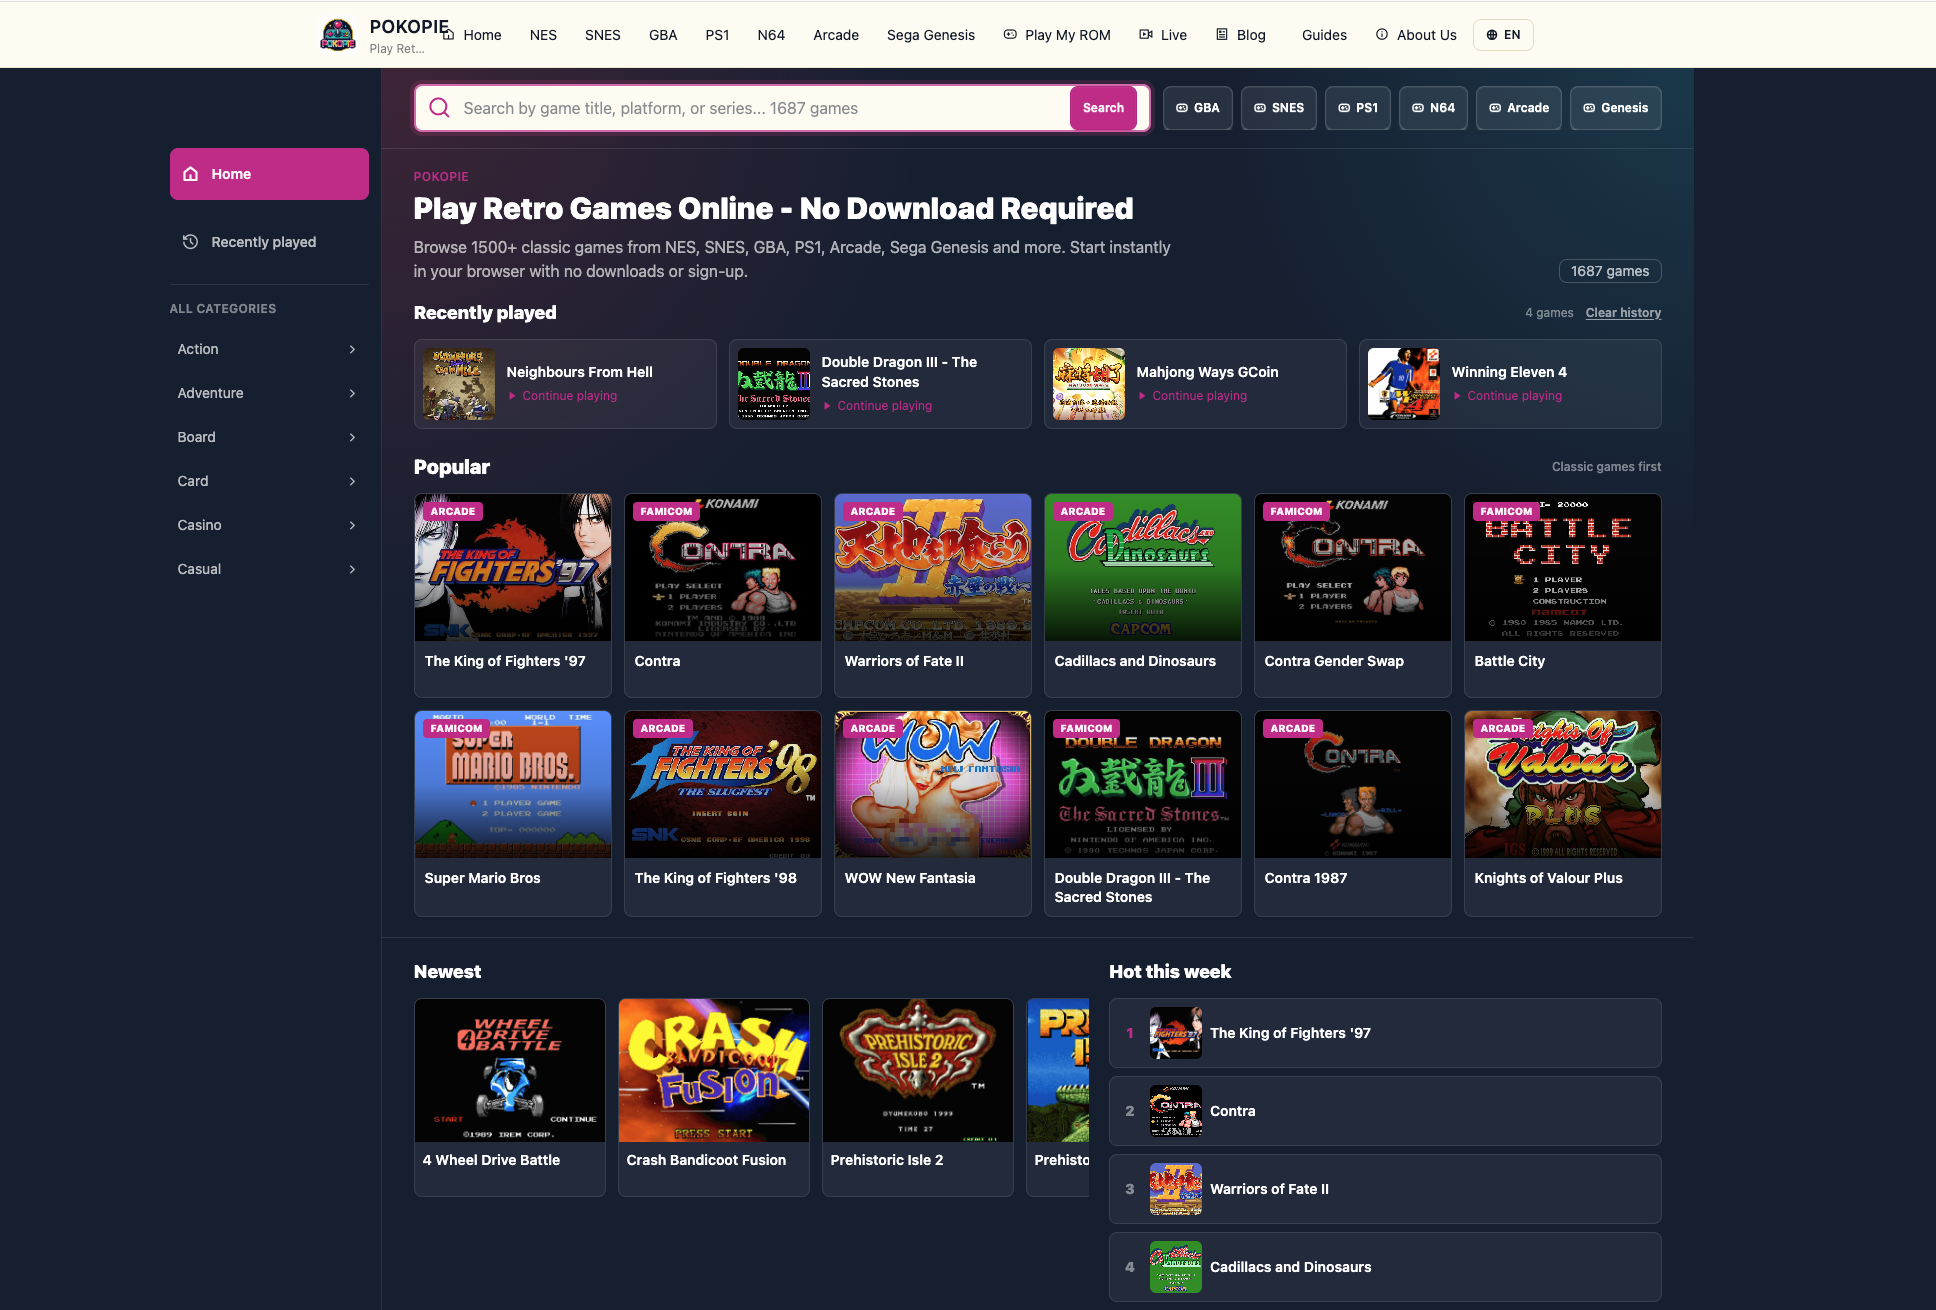Click the controller icon beside Play My ROM
The width and height of the screenshot is (1936, 1310).
1010,34
